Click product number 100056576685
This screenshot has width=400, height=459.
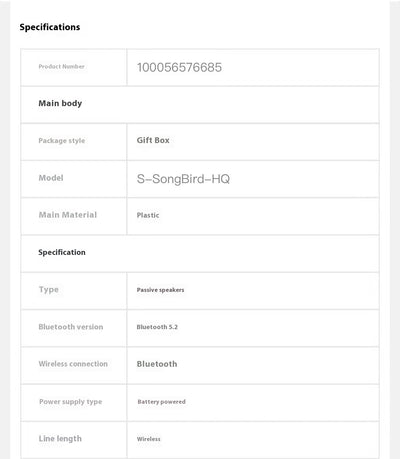(179, 67)
